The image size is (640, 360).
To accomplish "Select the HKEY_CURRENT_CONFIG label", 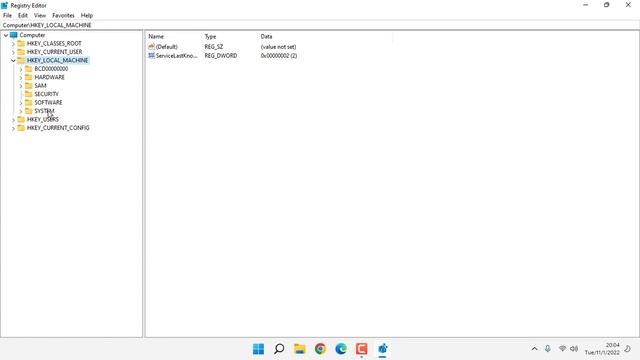I will pyautogui.click(x=58, y=128).
